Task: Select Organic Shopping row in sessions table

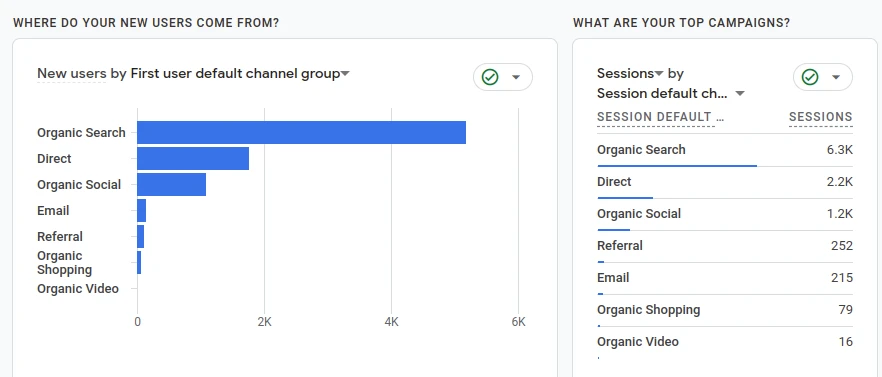Action: pyautogui.click(x=725, y=311)
